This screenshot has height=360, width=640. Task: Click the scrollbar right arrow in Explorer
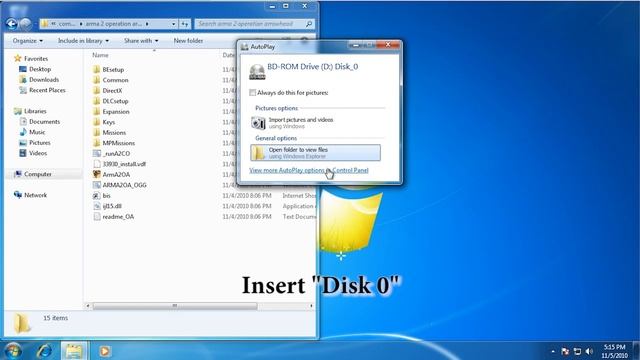[x=311, y=306]
